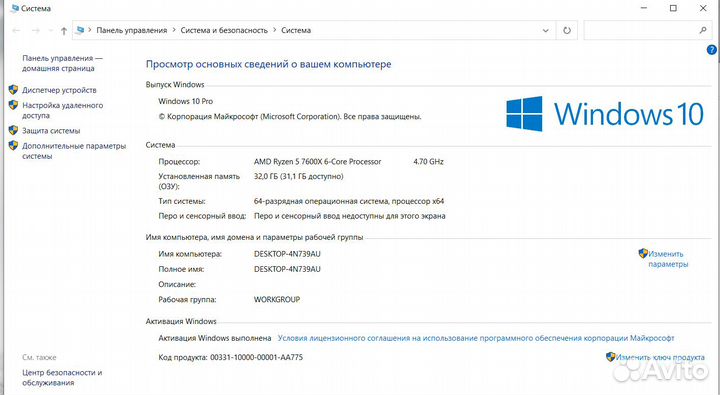Click shield icon beside Диспетчер устройств
This screenshot has width=720, height=395.
13,90
